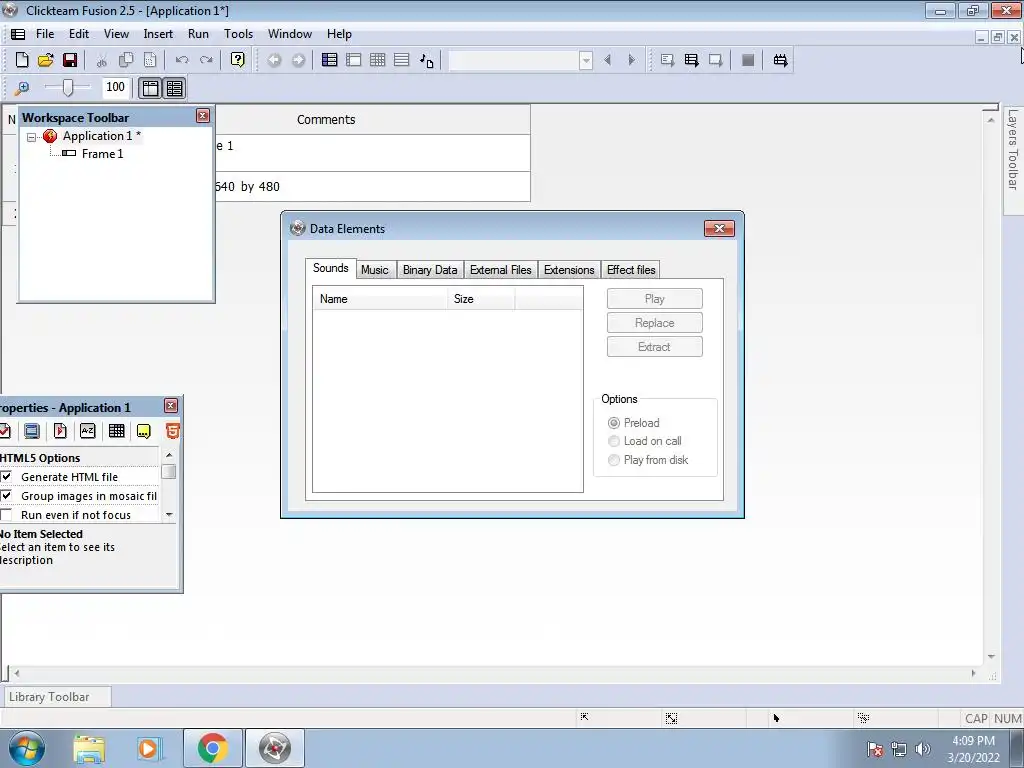Open Window properties tab with monitor icon
Image resolution: width=1024 pixels, height=768 pixels.
31,431
